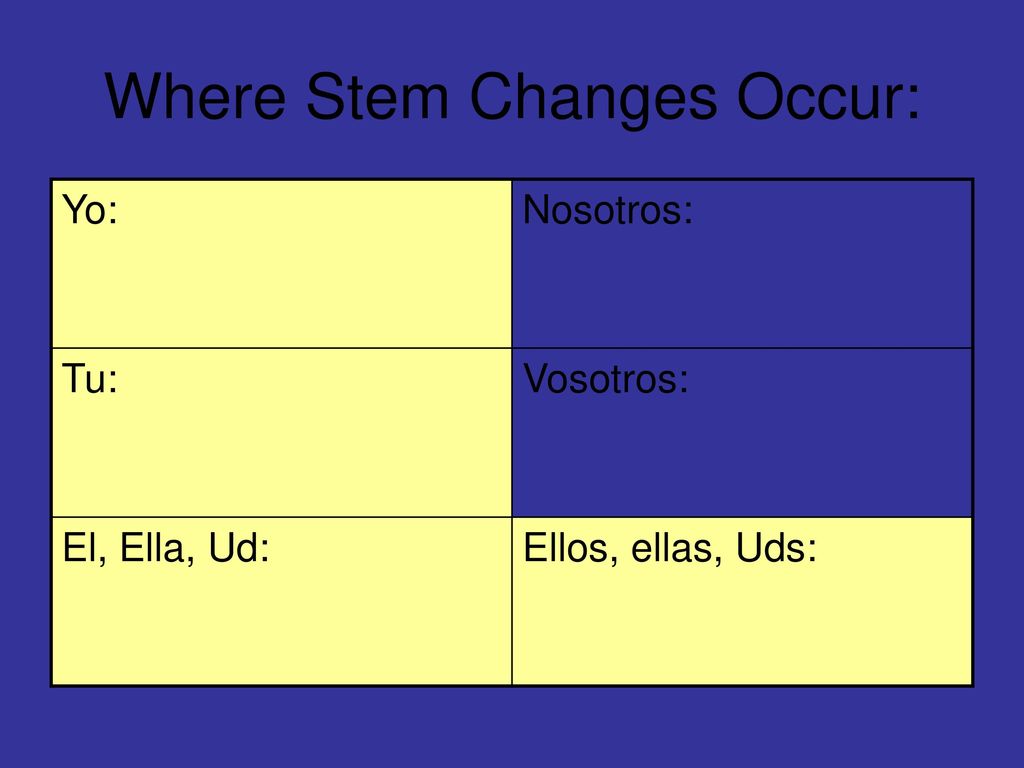
Task: Click the 'Vosotros:' label text
Action: point(605,379)
